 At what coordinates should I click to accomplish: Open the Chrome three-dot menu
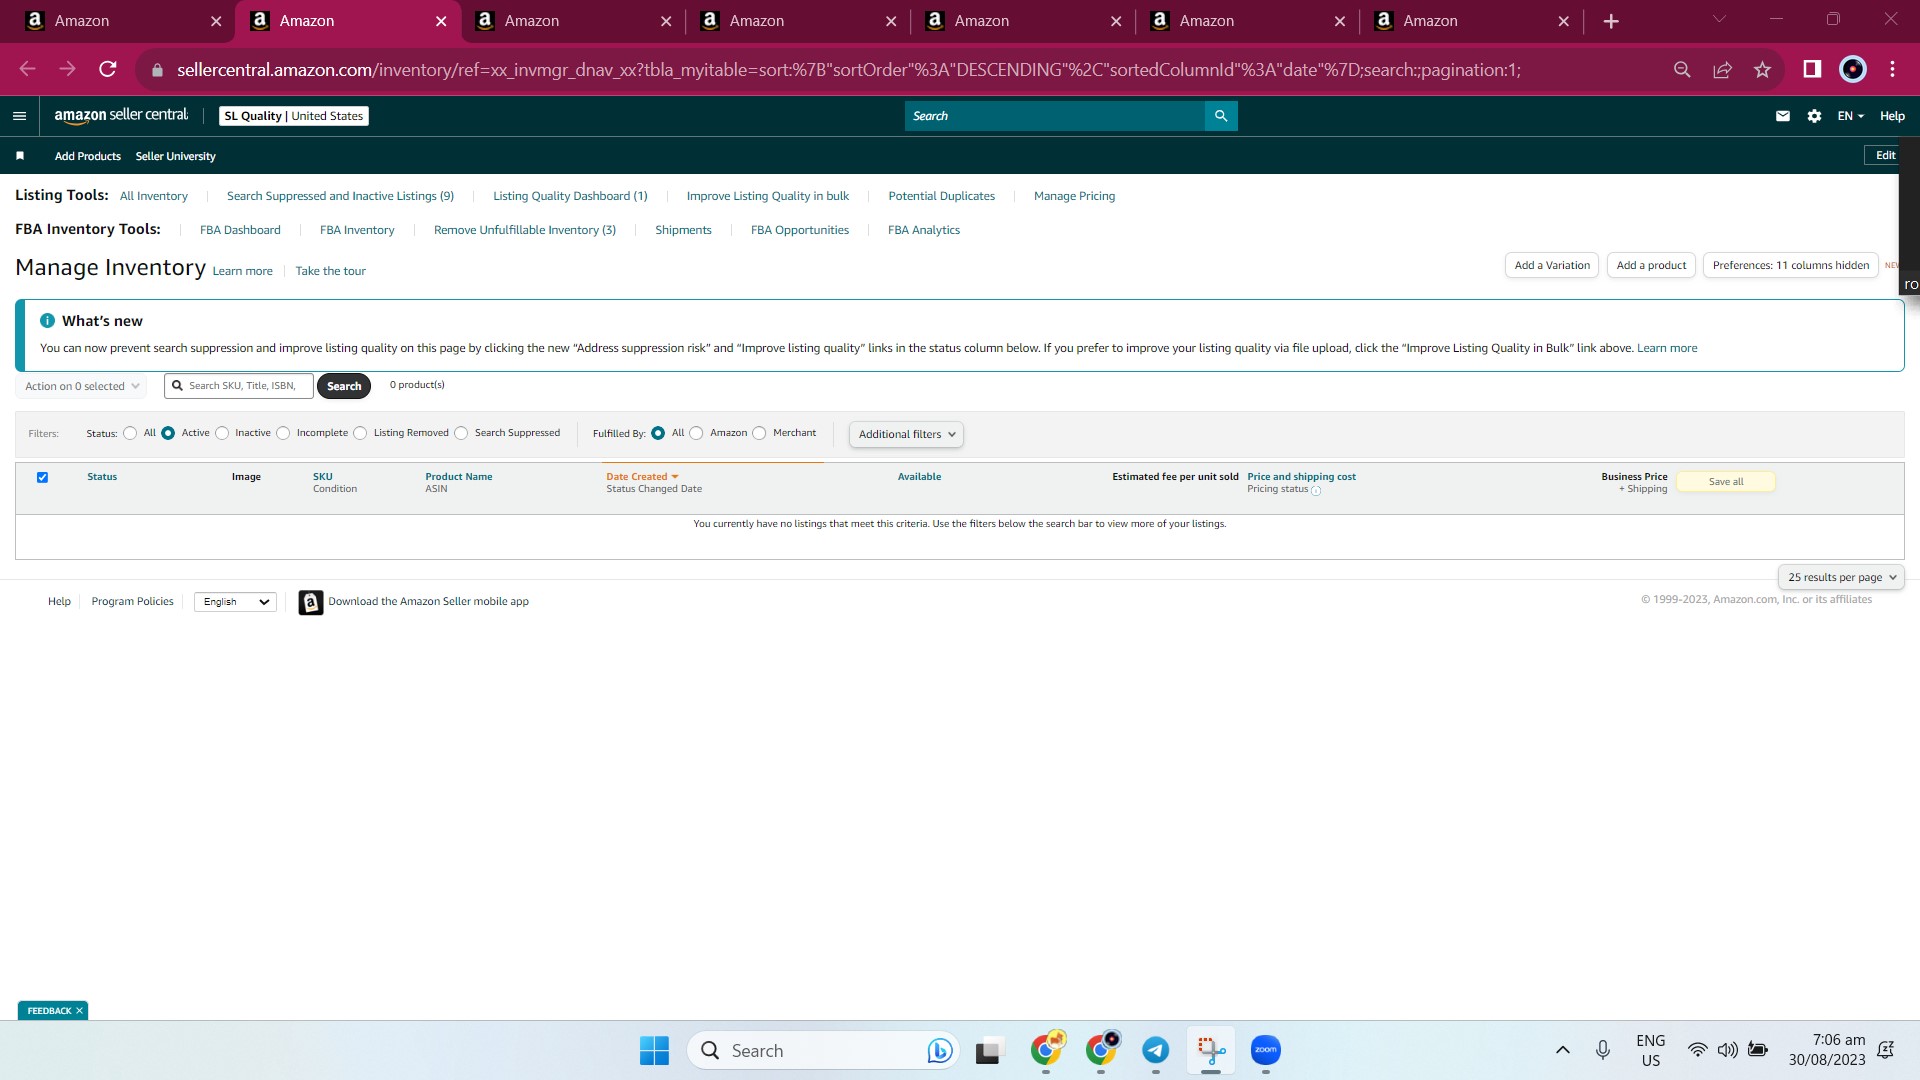pos(1892,69)
